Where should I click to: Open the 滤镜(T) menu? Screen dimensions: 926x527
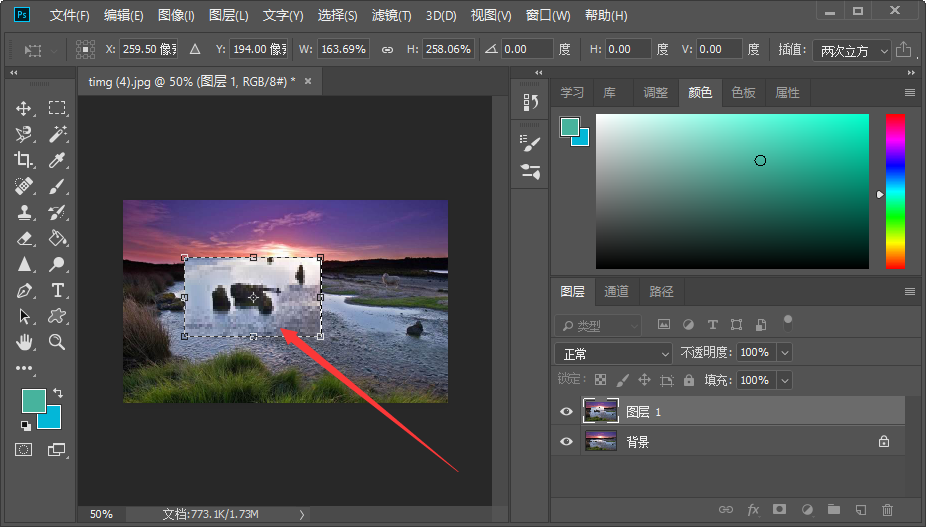coord(391,16)
